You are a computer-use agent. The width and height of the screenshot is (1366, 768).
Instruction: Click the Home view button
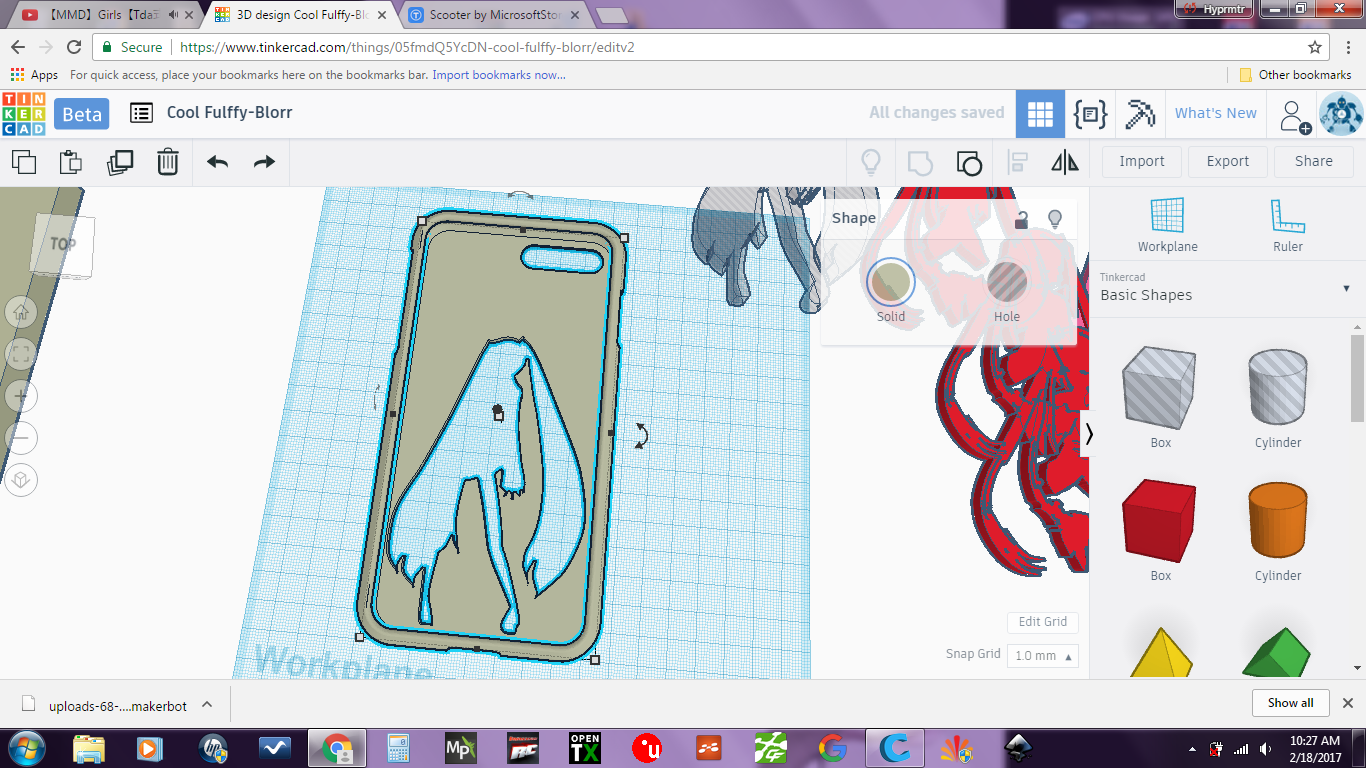click(21, 312)
